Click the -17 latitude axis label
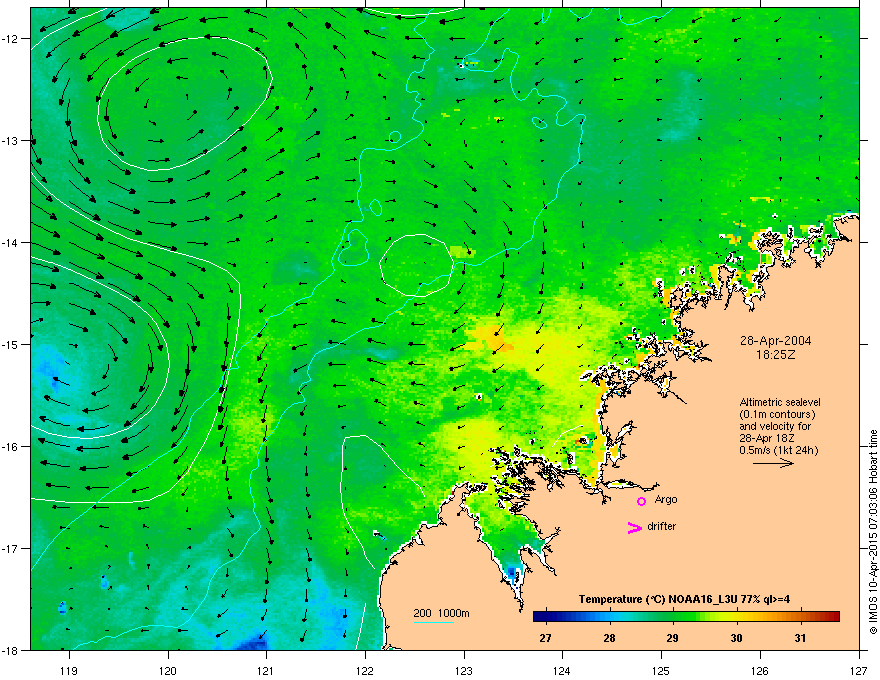880x680 pixels. coord(10,549)
